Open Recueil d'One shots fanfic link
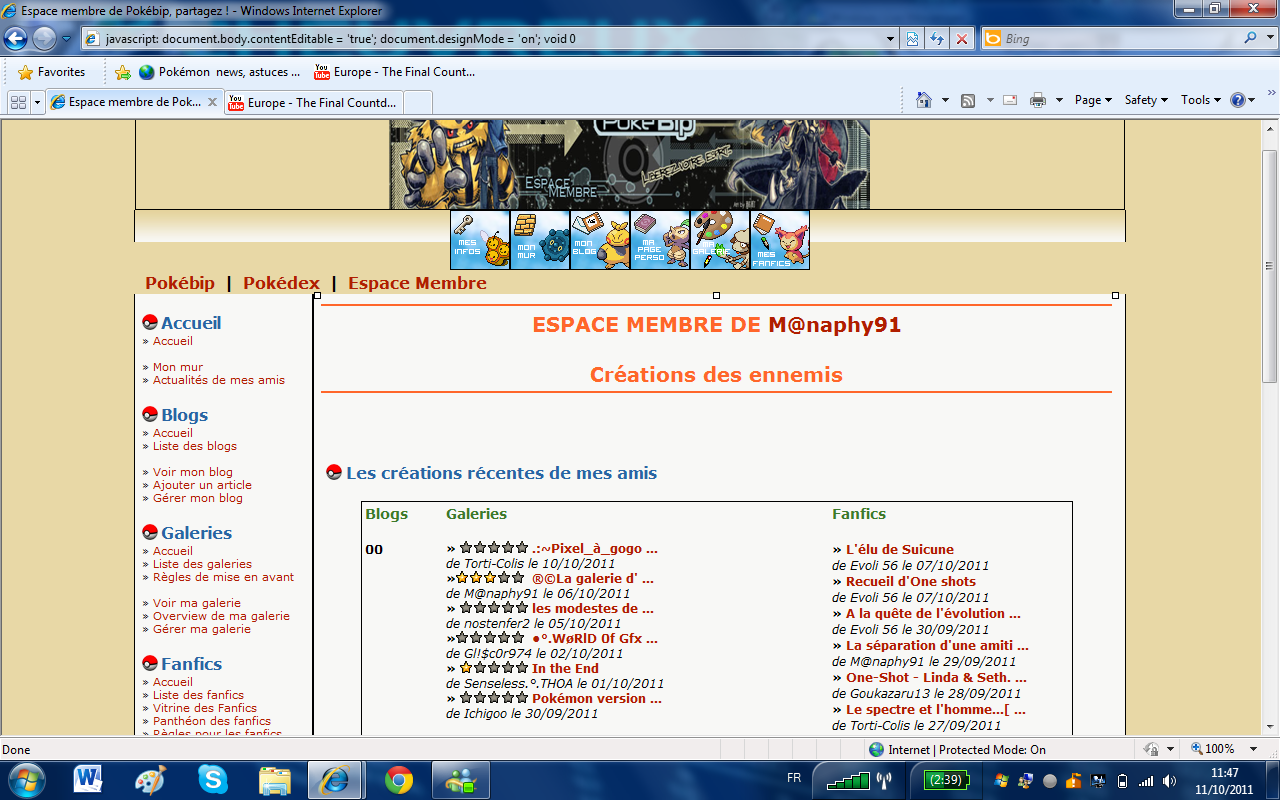The height and width of the screenshot is (800, 1280). (x=911, y=581)
